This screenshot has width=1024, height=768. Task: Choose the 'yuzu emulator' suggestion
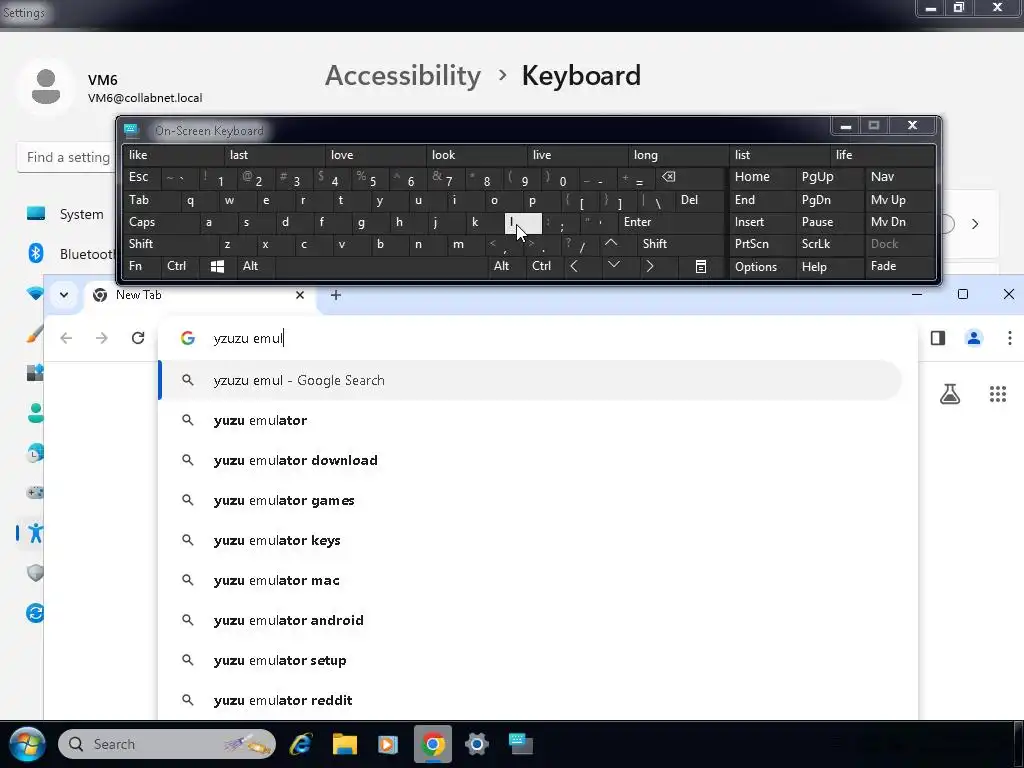pos(531,421)
